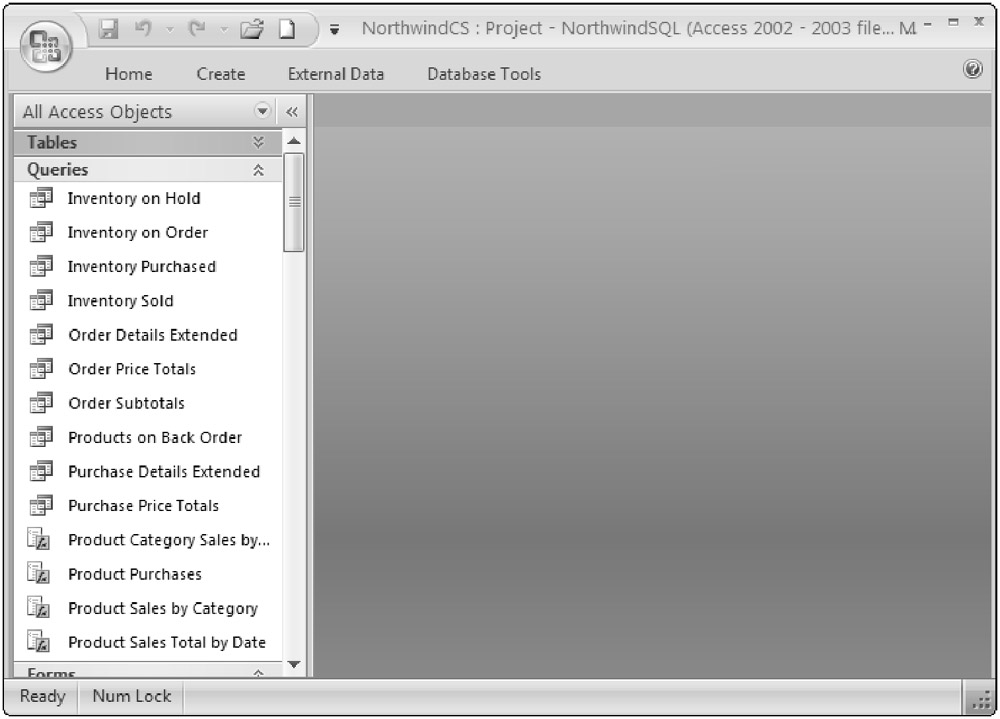Switch to the Create ribbon tab
Screen dimensions: 1000x719
pyautogui.click(x=220, y=74)
